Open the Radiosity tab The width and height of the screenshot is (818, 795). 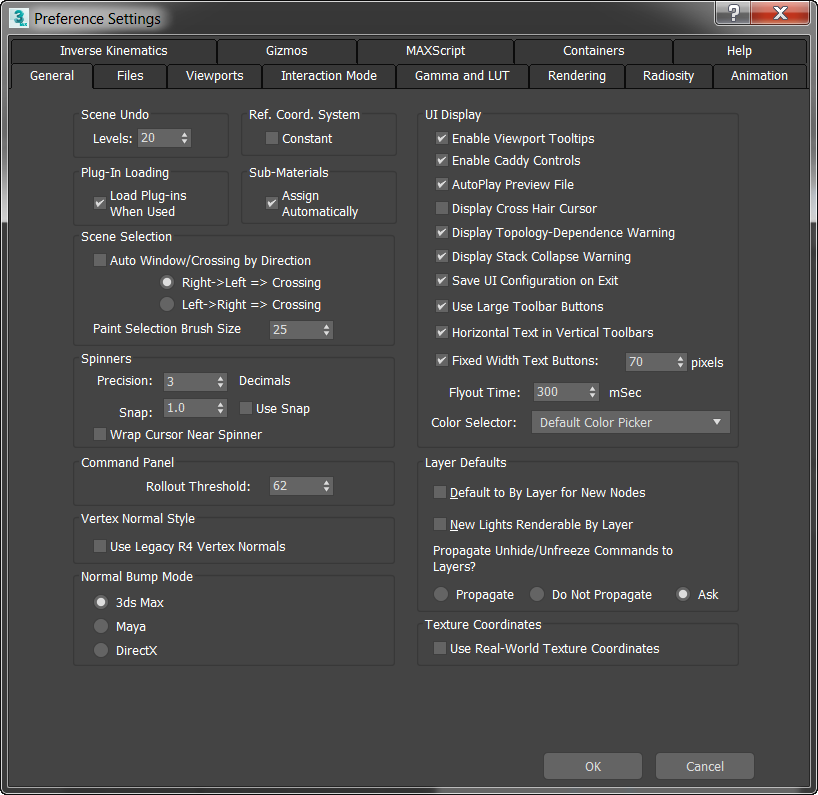[x=668, y=76]
